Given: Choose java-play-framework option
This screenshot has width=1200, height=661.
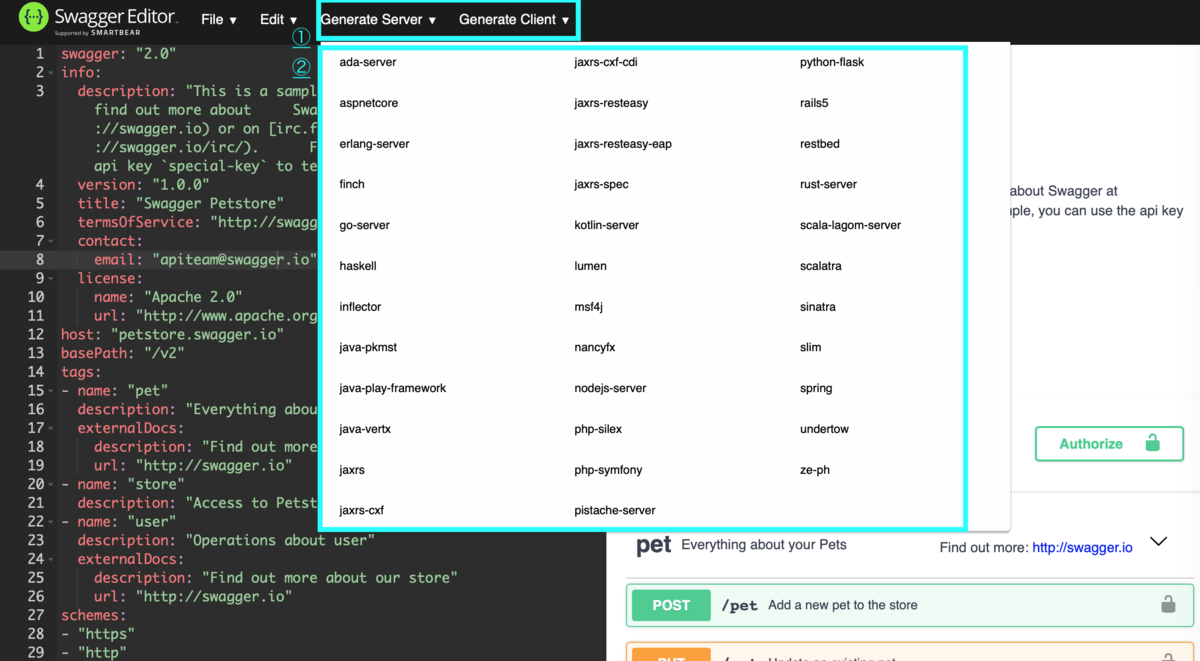Looking at the screenshot, I should [393, 388].
